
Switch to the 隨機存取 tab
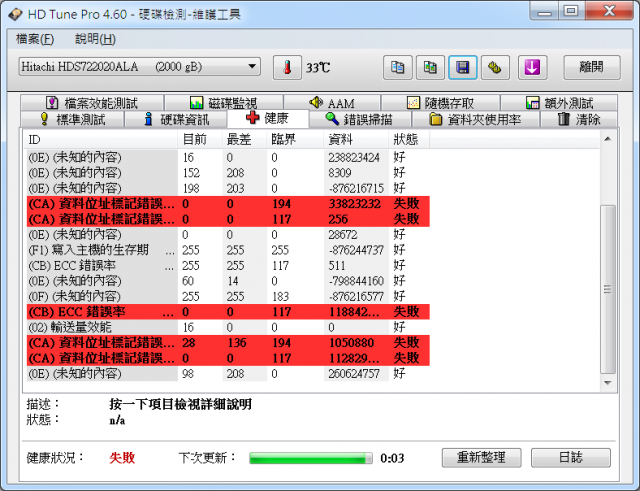point(440,102)
